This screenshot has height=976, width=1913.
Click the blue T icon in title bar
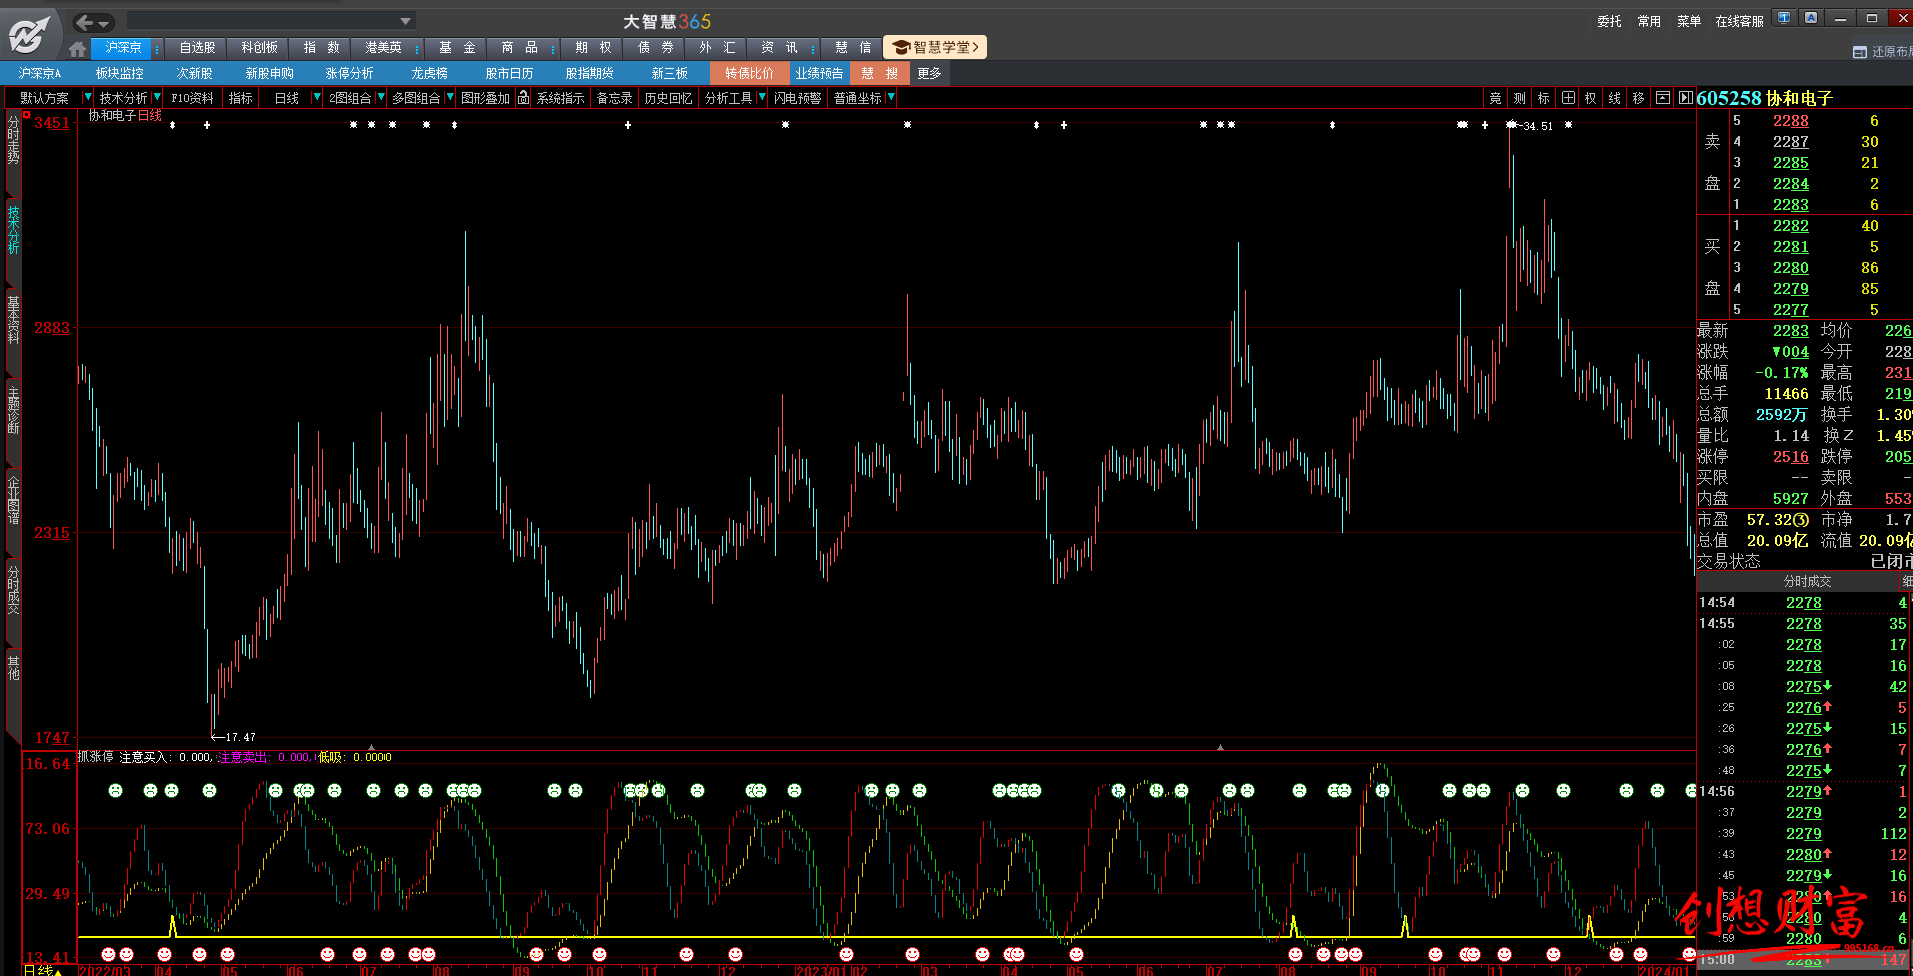pos(1784,18)
